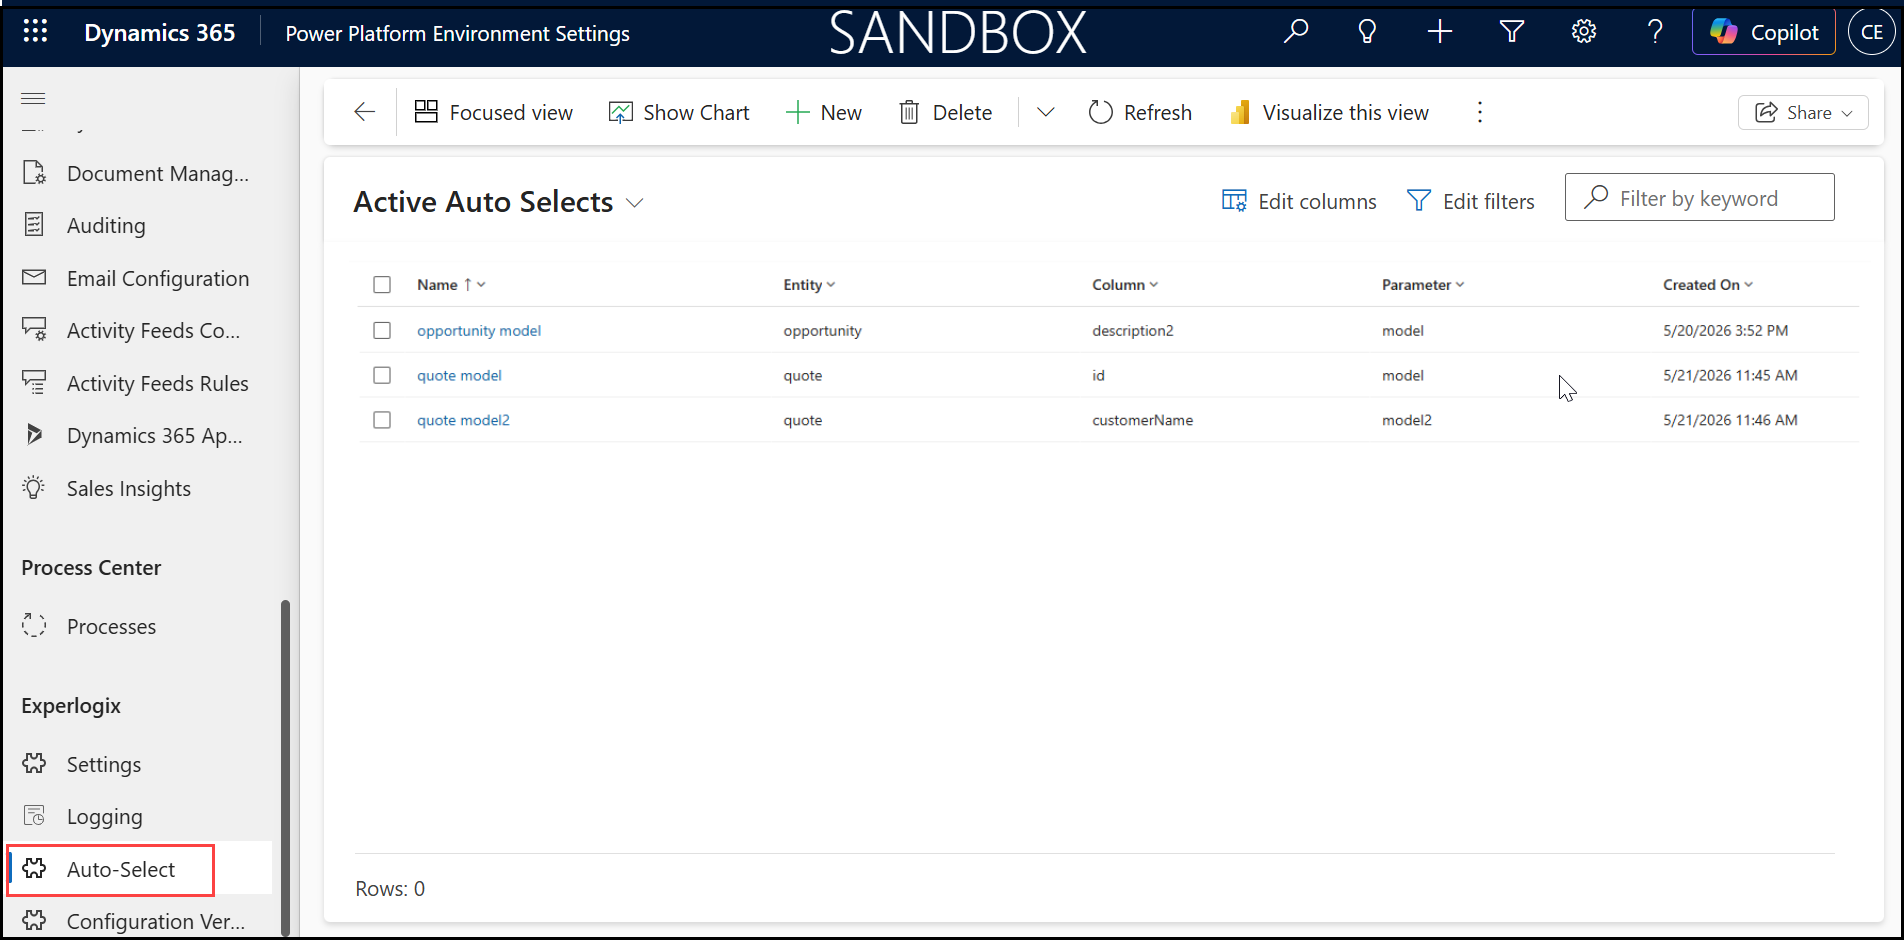Create a New auto select record
Viewport: 1904px width, 940px height.
824,112
